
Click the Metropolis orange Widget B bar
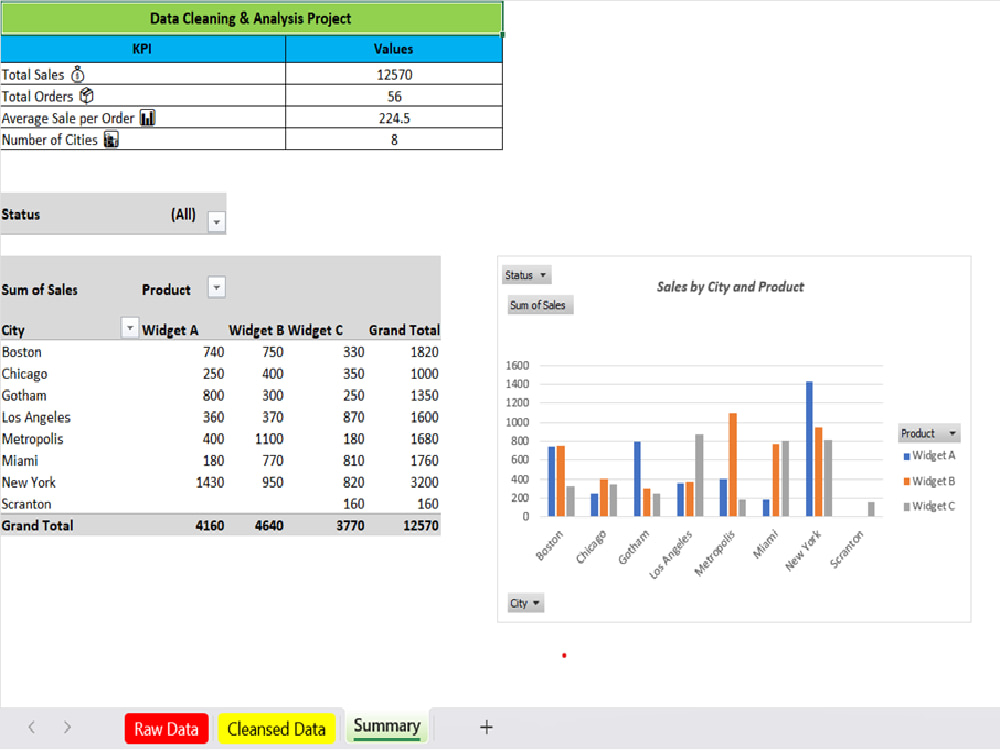(x=733, y=465)
